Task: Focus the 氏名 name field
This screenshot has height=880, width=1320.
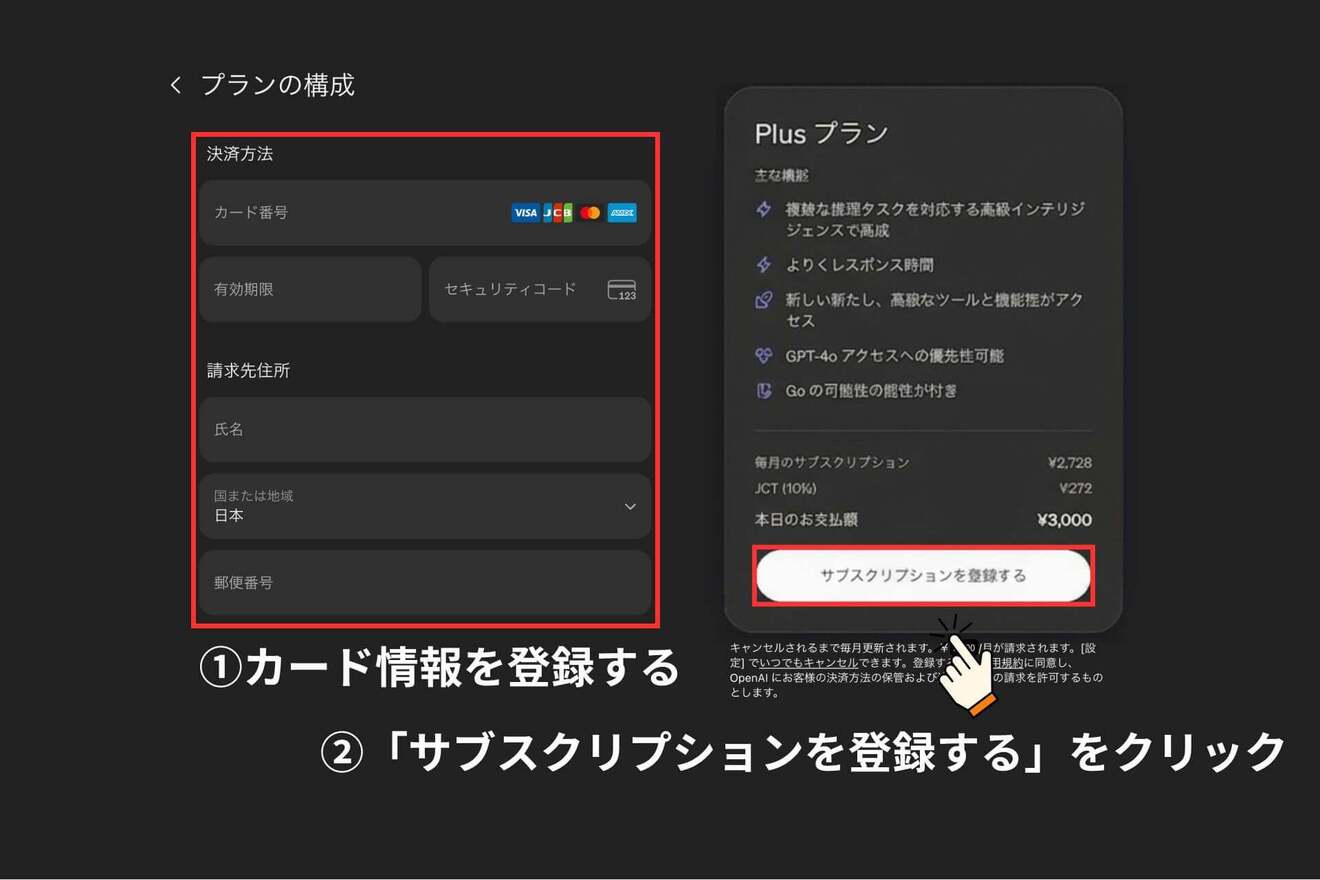Action: click(x=425, y=430)
